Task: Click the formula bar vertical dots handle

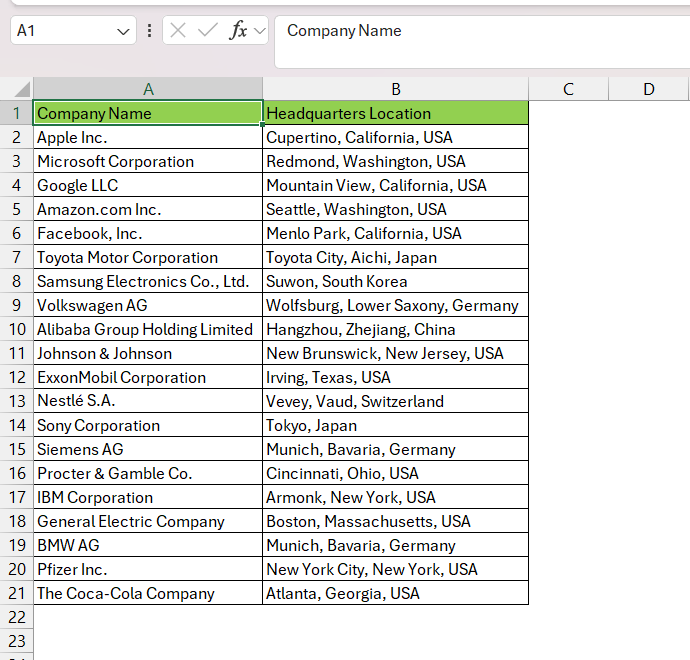Action: click(x=150, y=30)
